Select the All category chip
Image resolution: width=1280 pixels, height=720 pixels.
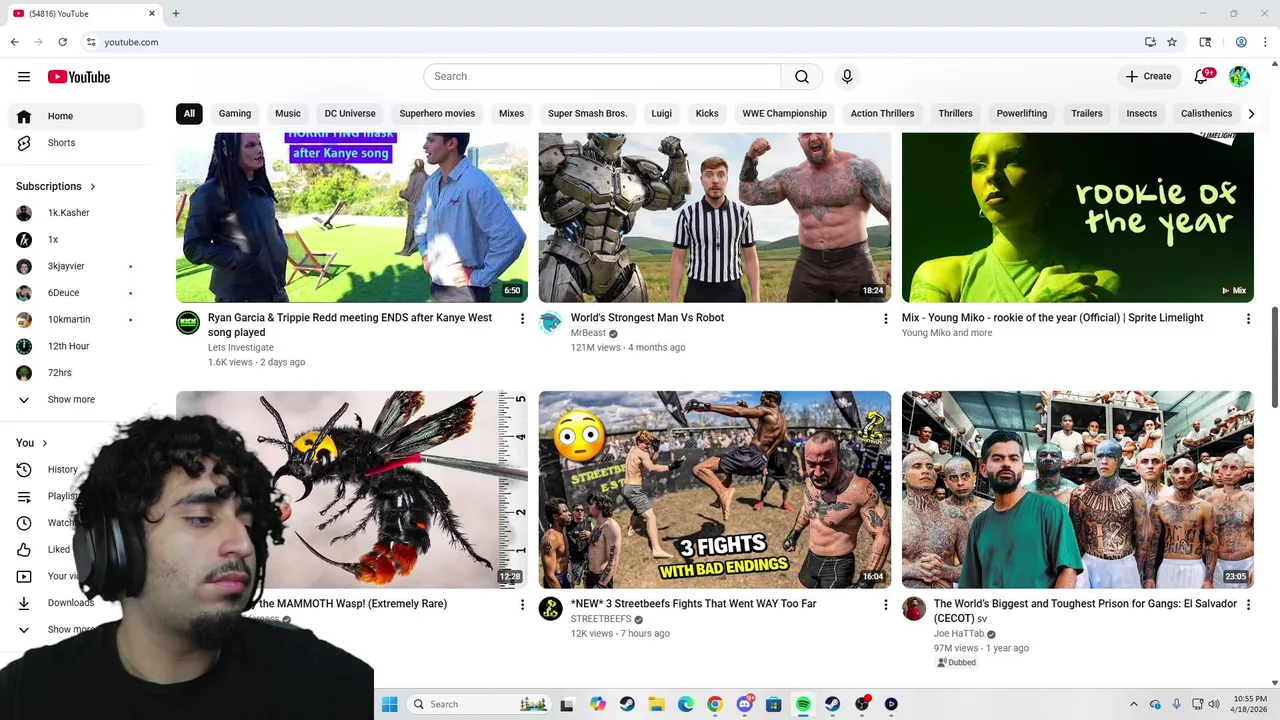[x=189, y=114]
